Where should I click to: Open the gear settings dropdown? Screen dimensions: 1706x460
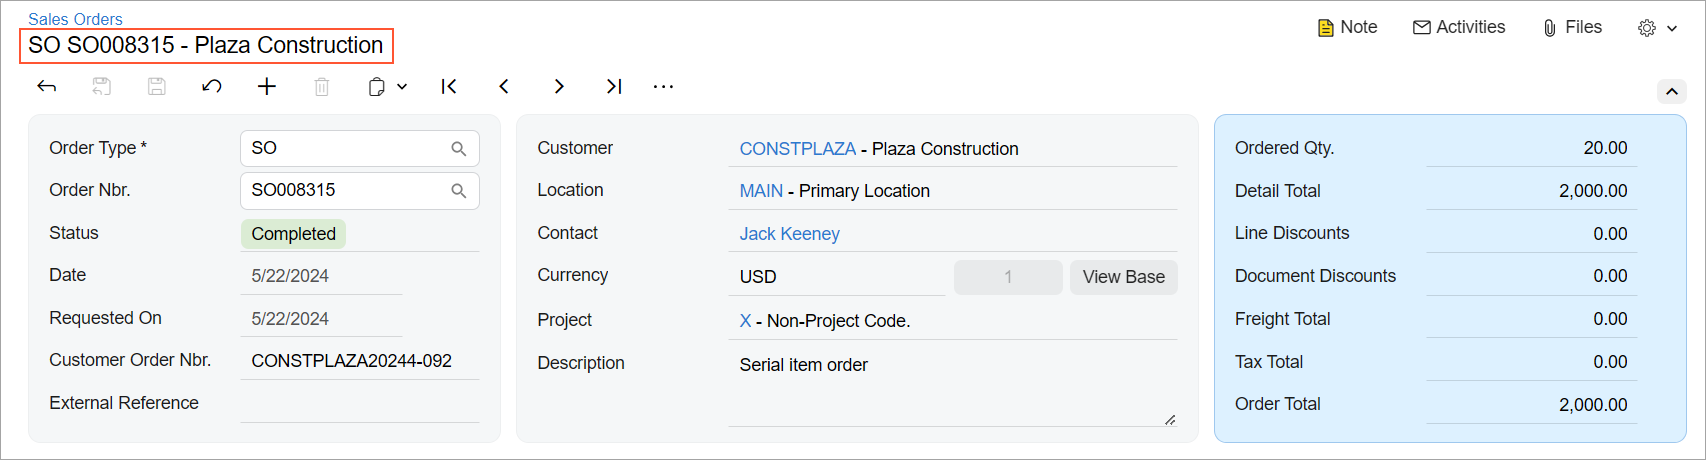(1657, 28)
